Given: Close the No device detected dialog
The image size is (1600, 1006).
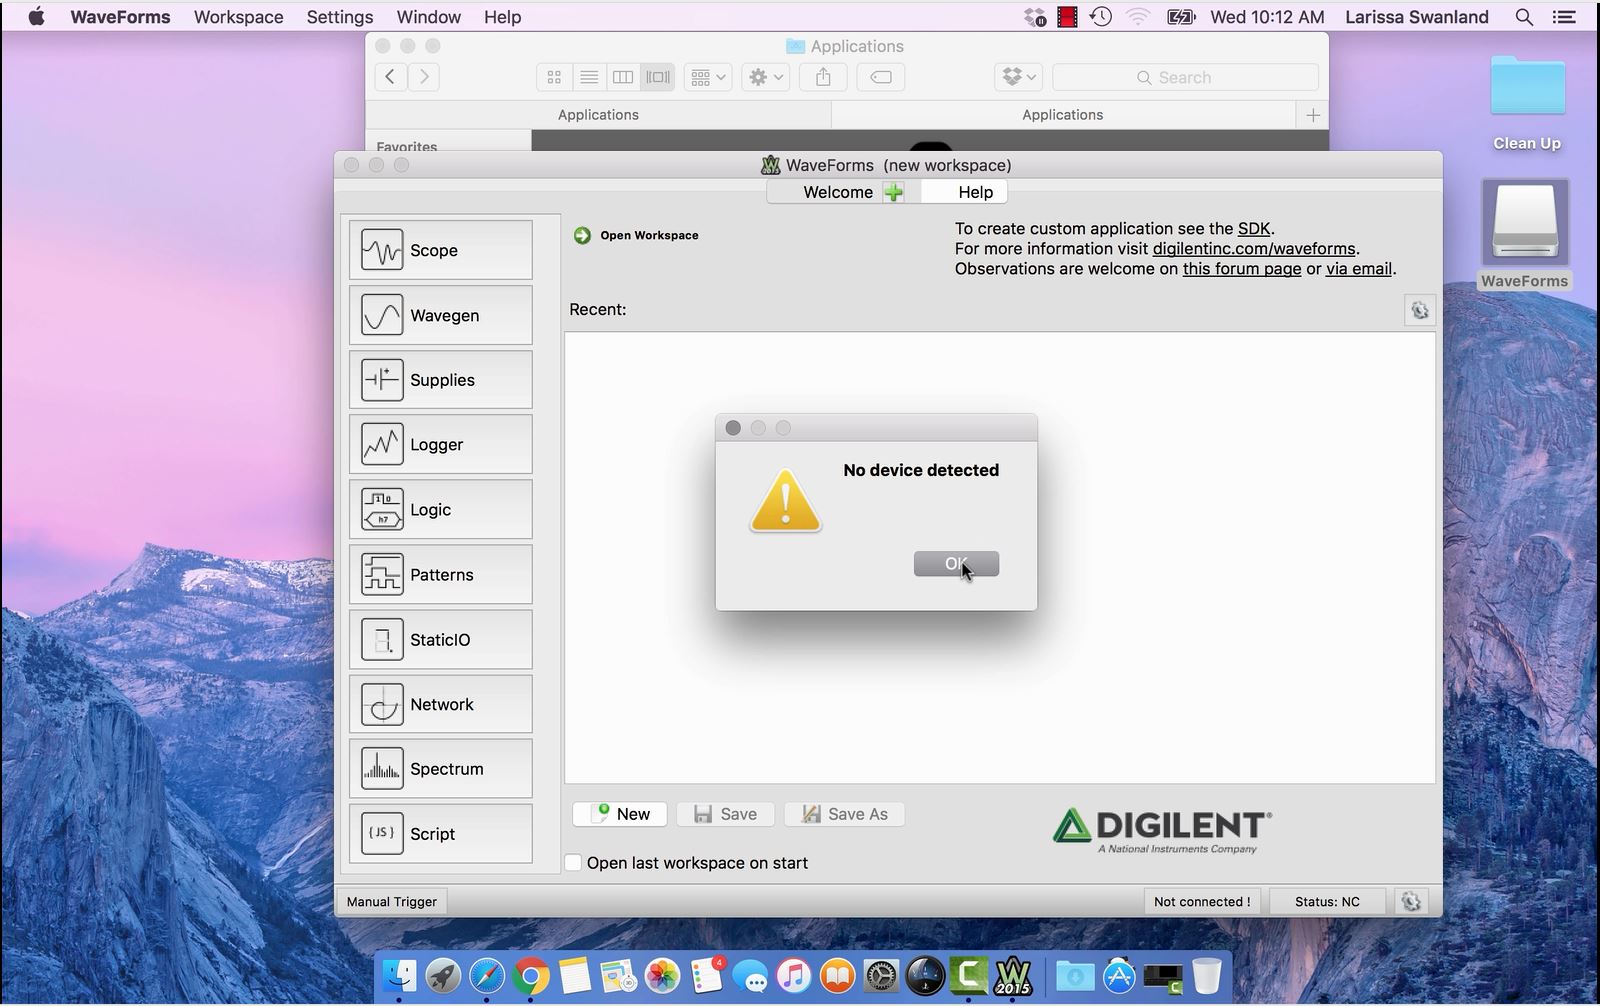Looking at the screenshot, I should tap(733, 428).
